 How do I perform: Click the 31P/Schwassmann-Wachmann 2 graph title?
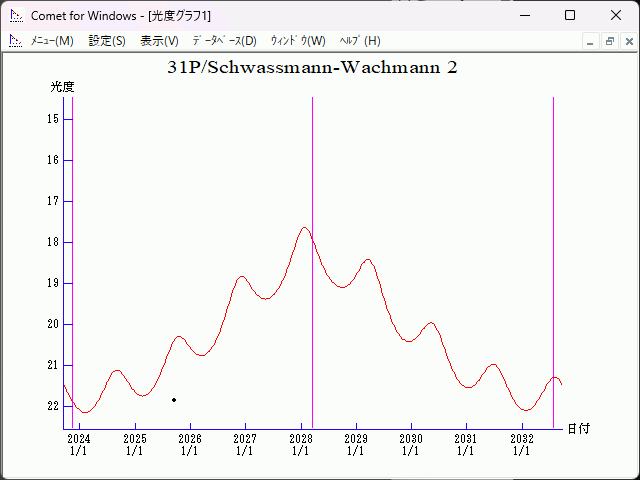coord(312,68)
